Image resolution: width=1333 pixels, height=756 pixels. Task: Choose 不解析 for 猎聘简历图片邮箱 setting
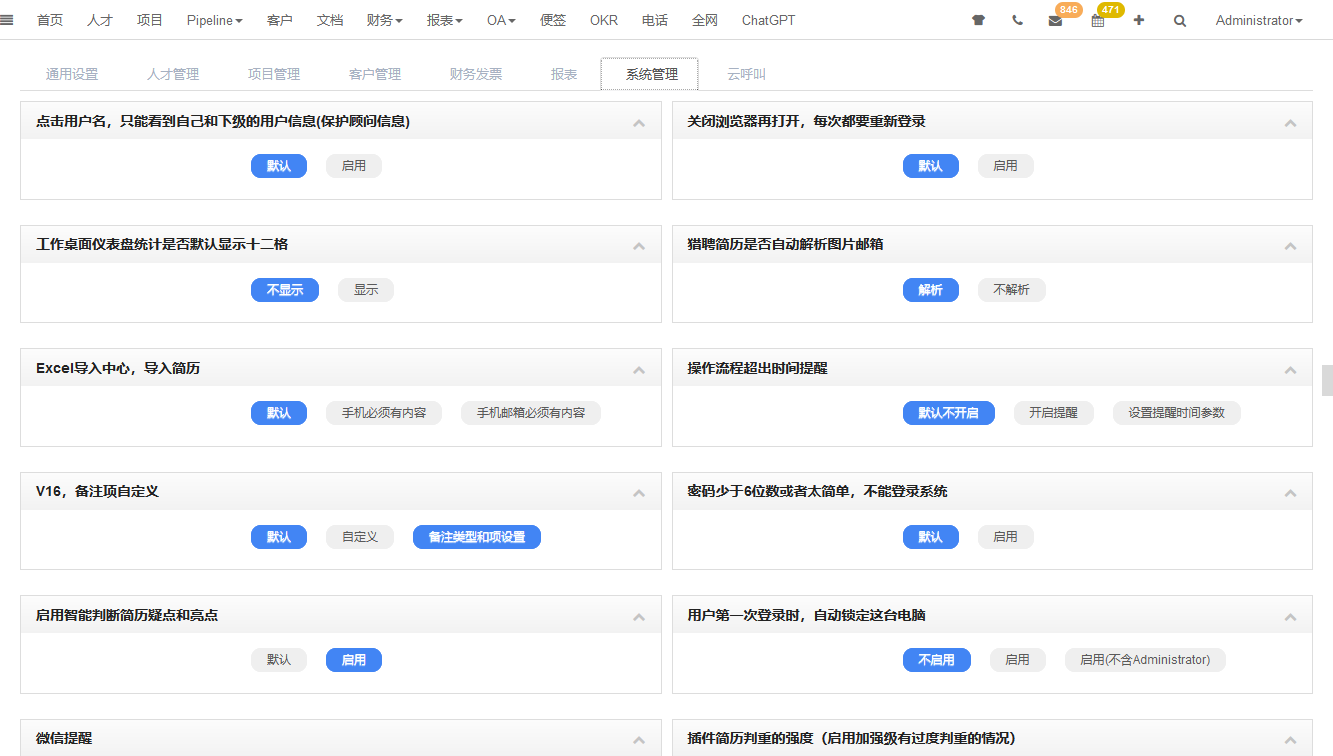tap(1011, 289)
